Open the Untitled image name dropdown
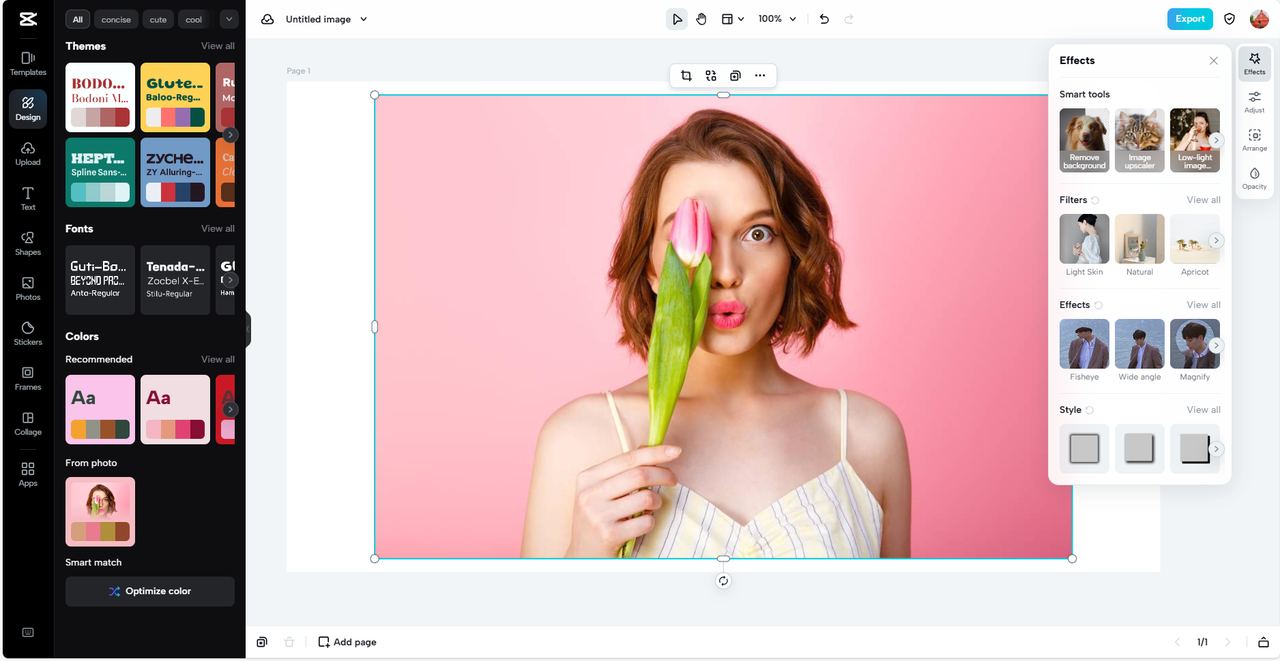Image resolution: width=1280 pixels, height=661 pixels. click(326, 19)
